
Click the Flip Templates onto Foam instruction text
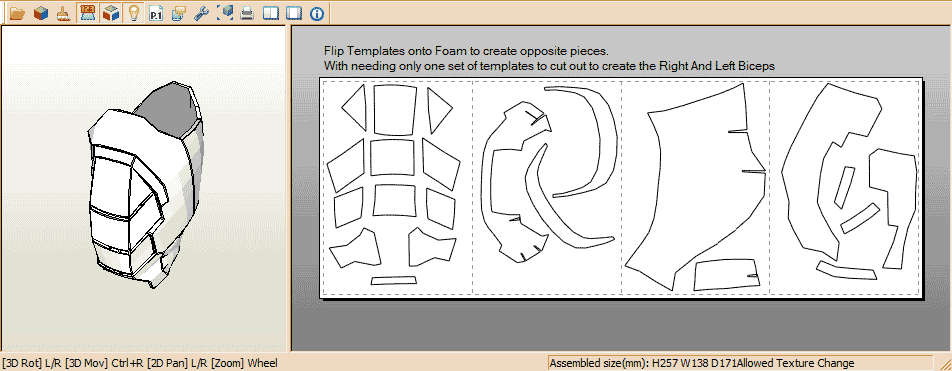[466, 51]
